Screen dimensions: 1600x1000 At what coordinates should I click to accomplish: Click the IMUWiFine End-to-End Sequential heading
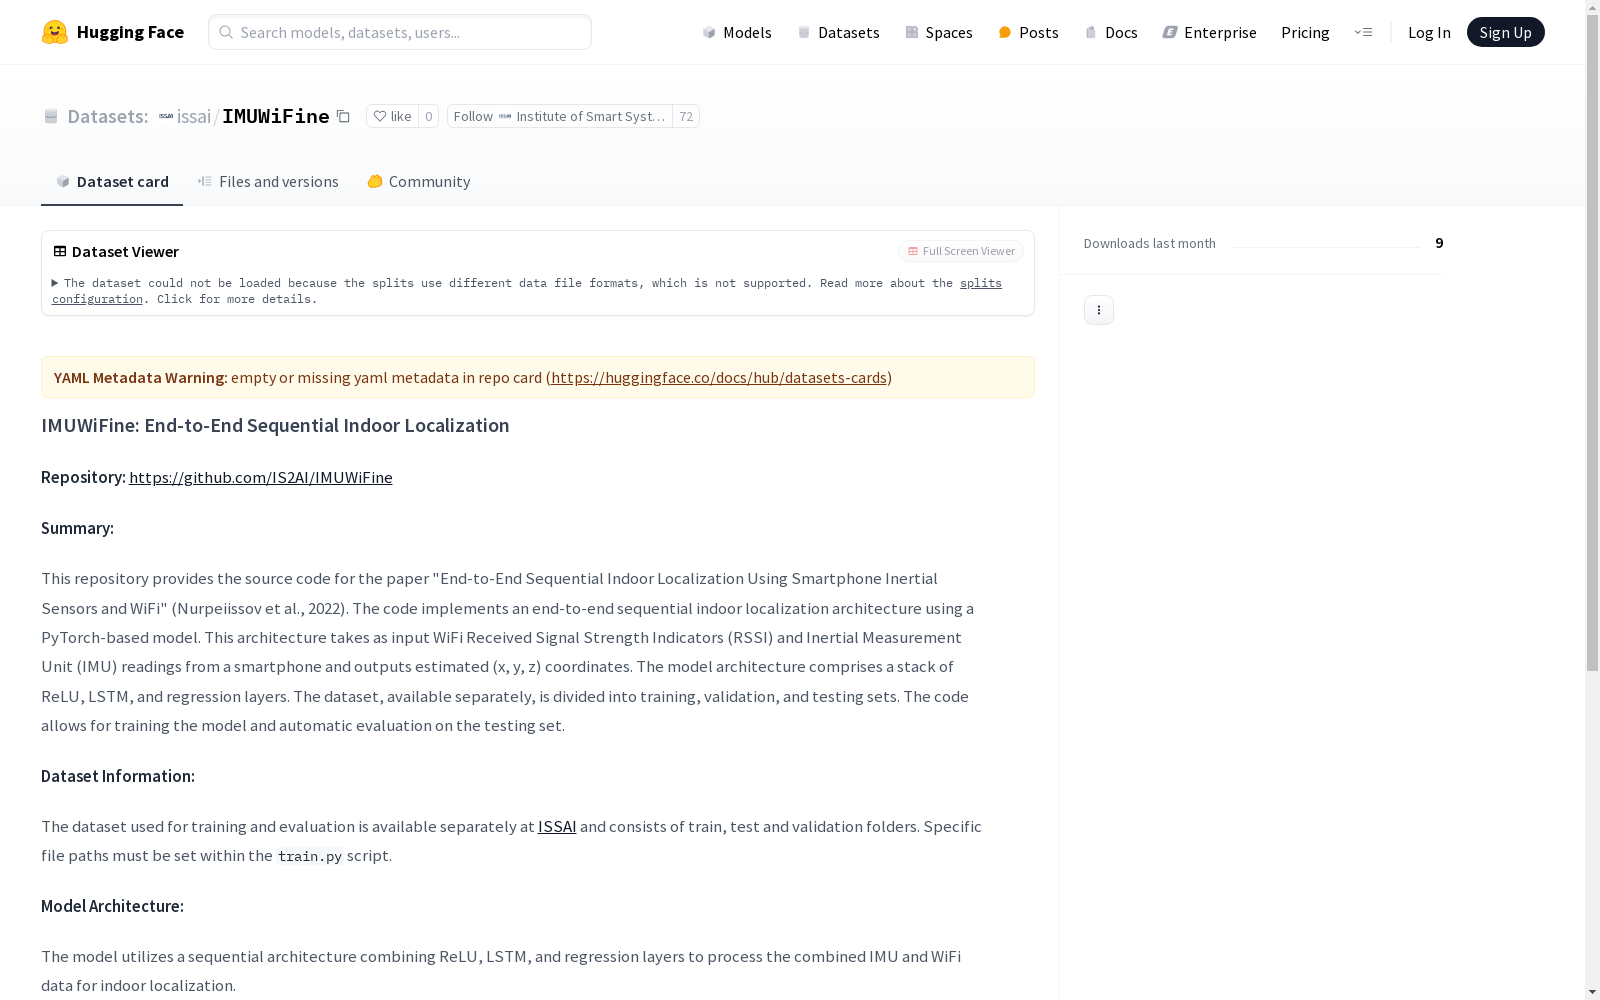click(x=275, y=425)
